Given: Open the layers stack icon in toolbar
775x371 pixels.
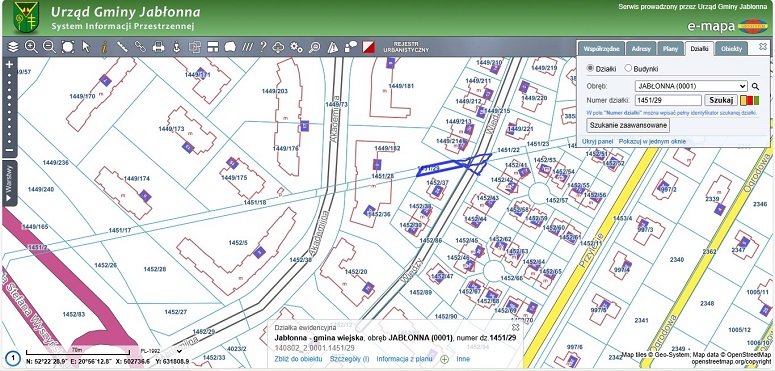Looking at the screenshot, I should [x=13, y=47].
